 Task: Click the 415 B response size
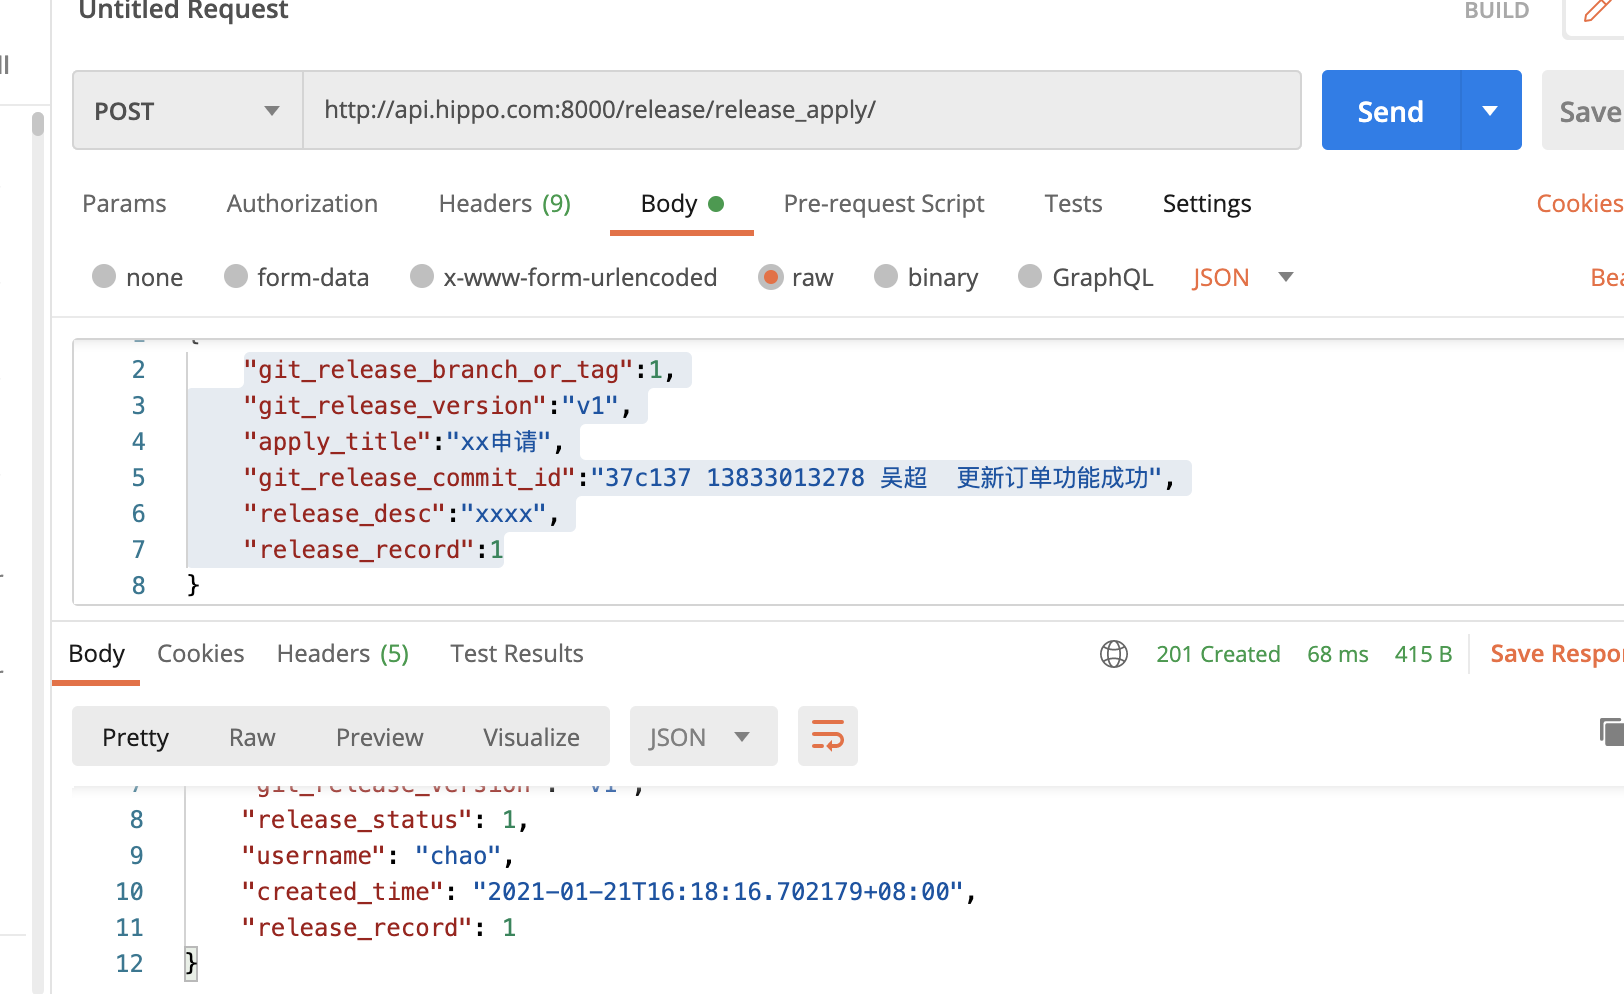tap(1423, 654)
